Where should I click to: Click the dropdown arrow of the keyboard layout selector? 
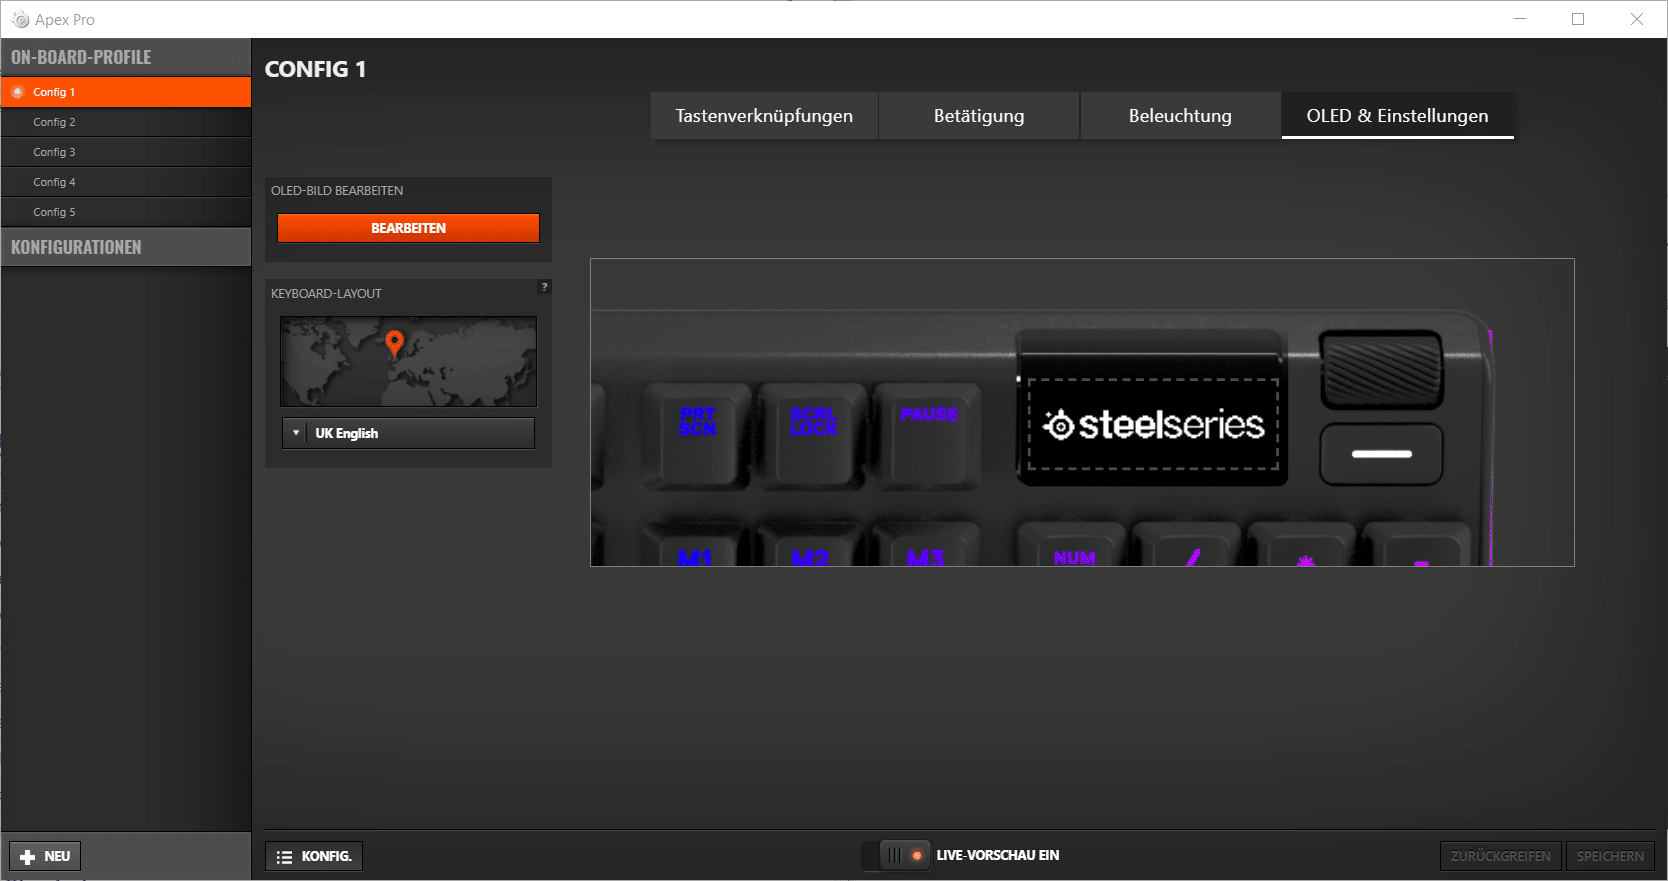click(296, 433)
